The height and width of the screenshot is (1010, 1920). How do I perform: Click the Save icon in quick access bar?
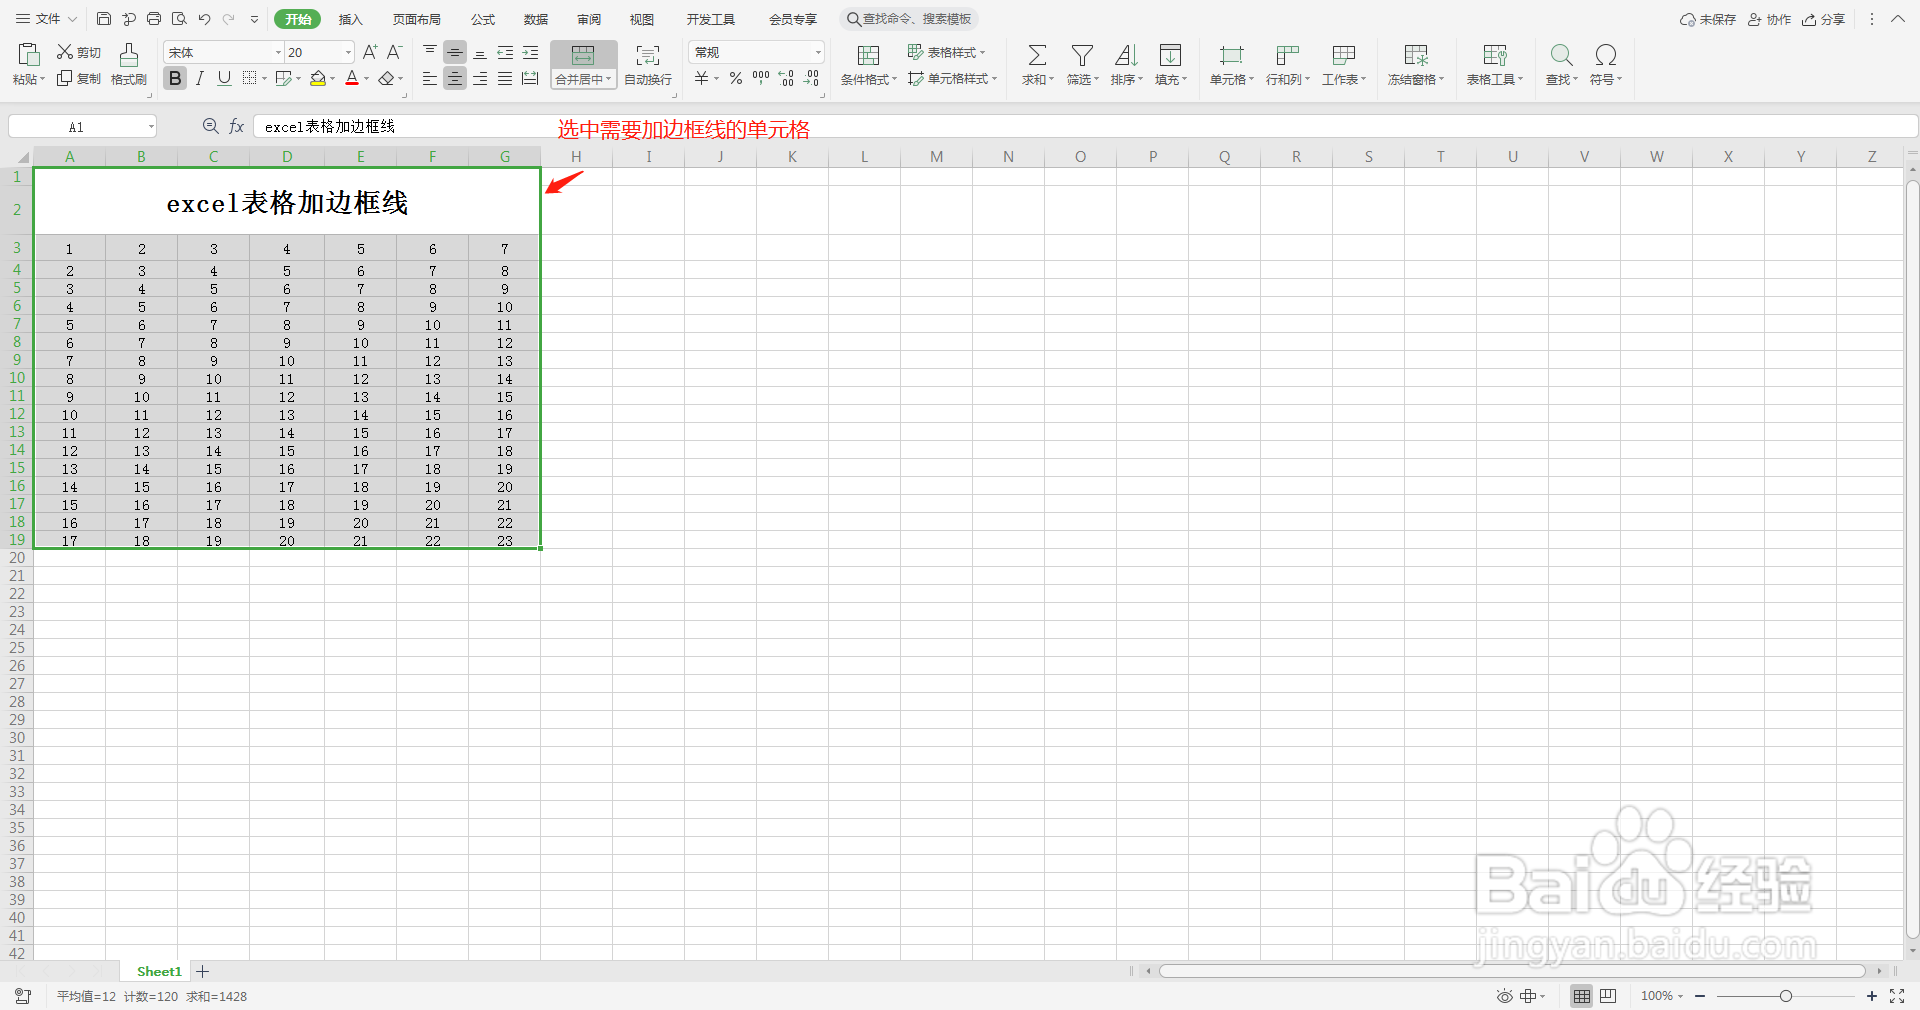tap(103, 19)
